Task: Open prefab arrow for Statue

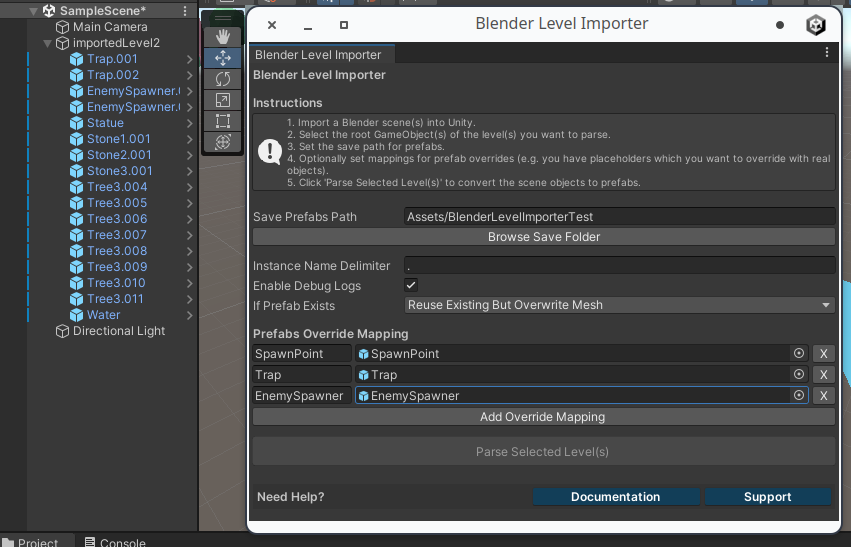Action: tap(189, 123)
